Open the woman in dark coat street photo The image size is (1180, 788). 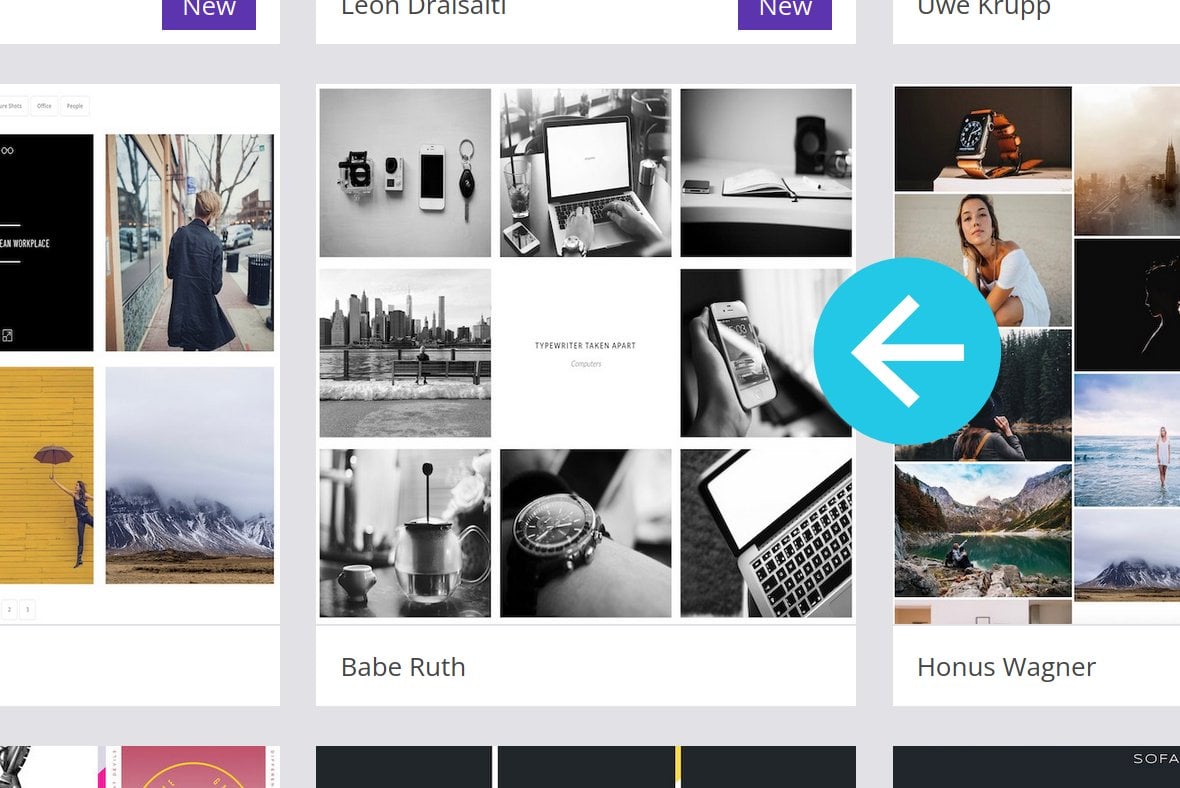pyautogui.click(x=190, y=242)
